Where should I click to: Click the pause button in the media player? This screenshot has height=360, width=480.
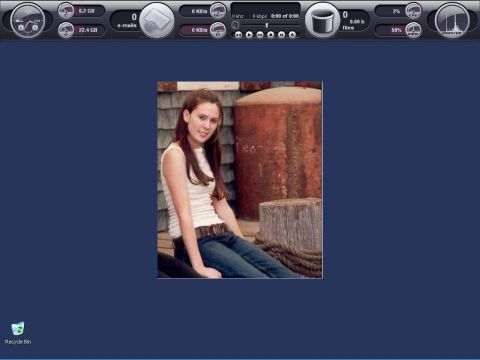[x=281, y=34]
